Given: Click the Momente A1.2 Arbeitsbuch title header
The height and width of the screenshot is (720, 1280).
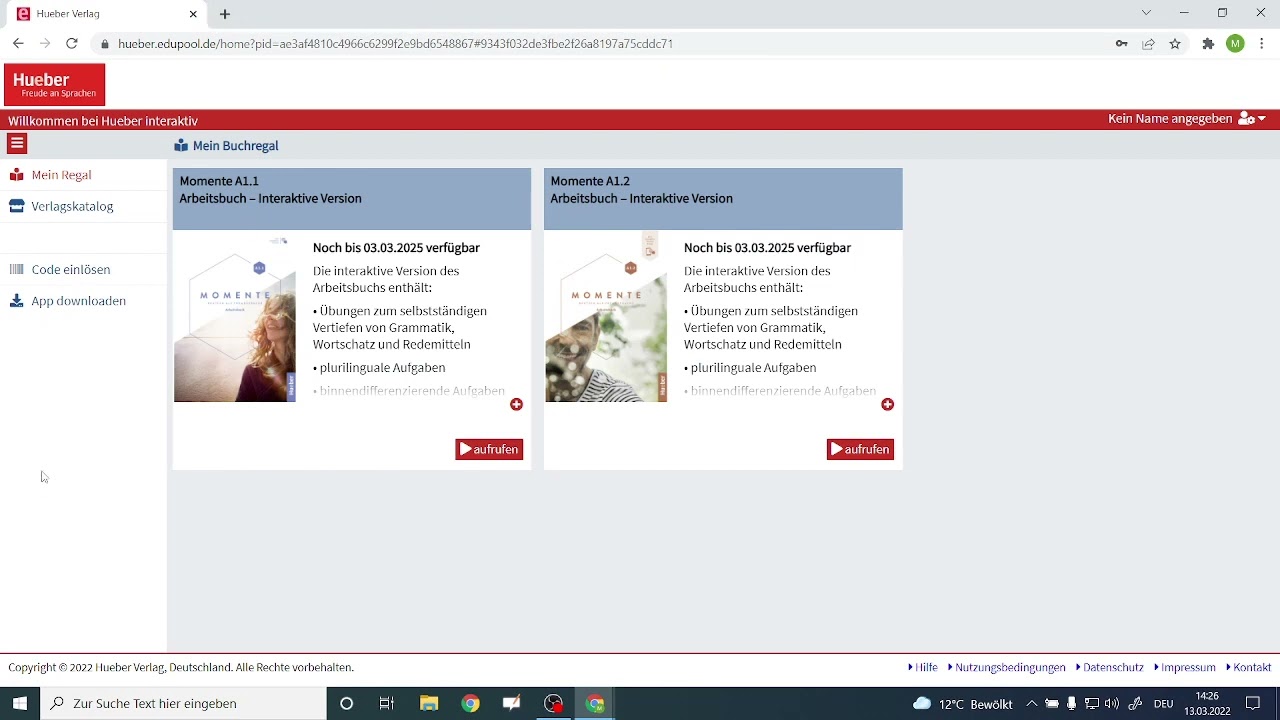Looking at the screenshot, I should [723, 199].
